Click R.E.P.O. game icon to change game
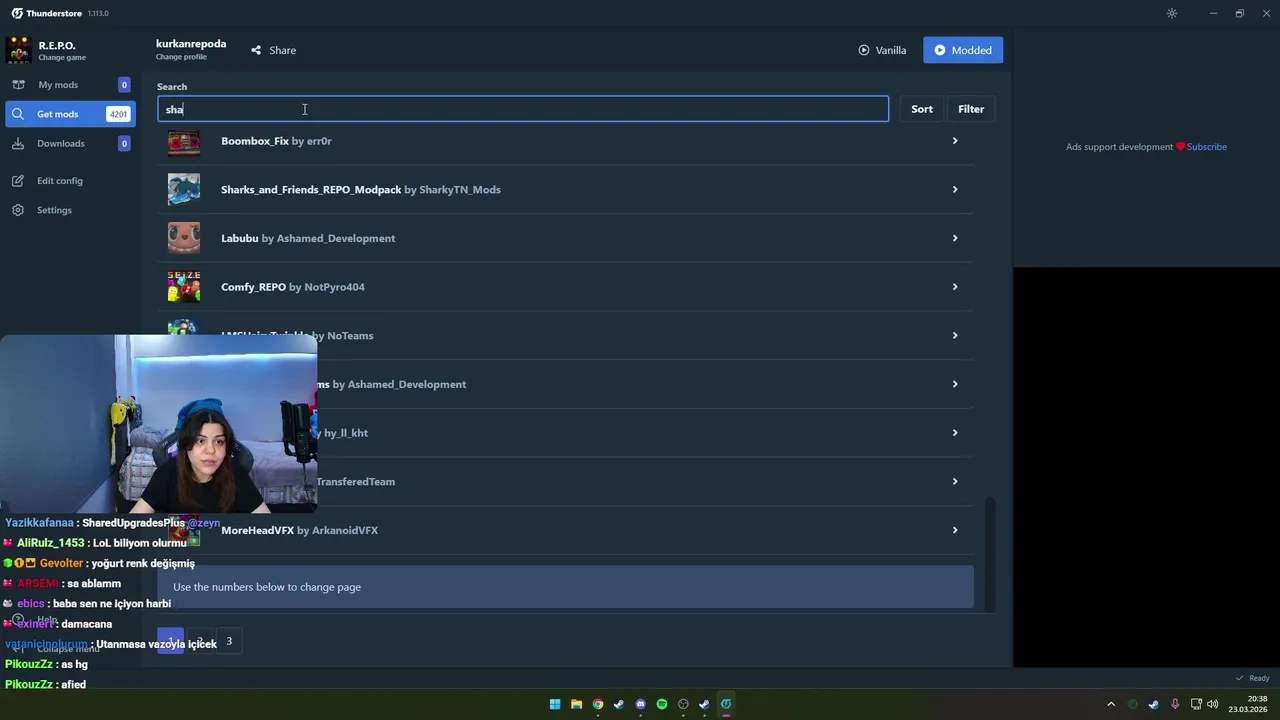Image resolution: width=1280 pixels, height=720 pixels. [18, 50]
